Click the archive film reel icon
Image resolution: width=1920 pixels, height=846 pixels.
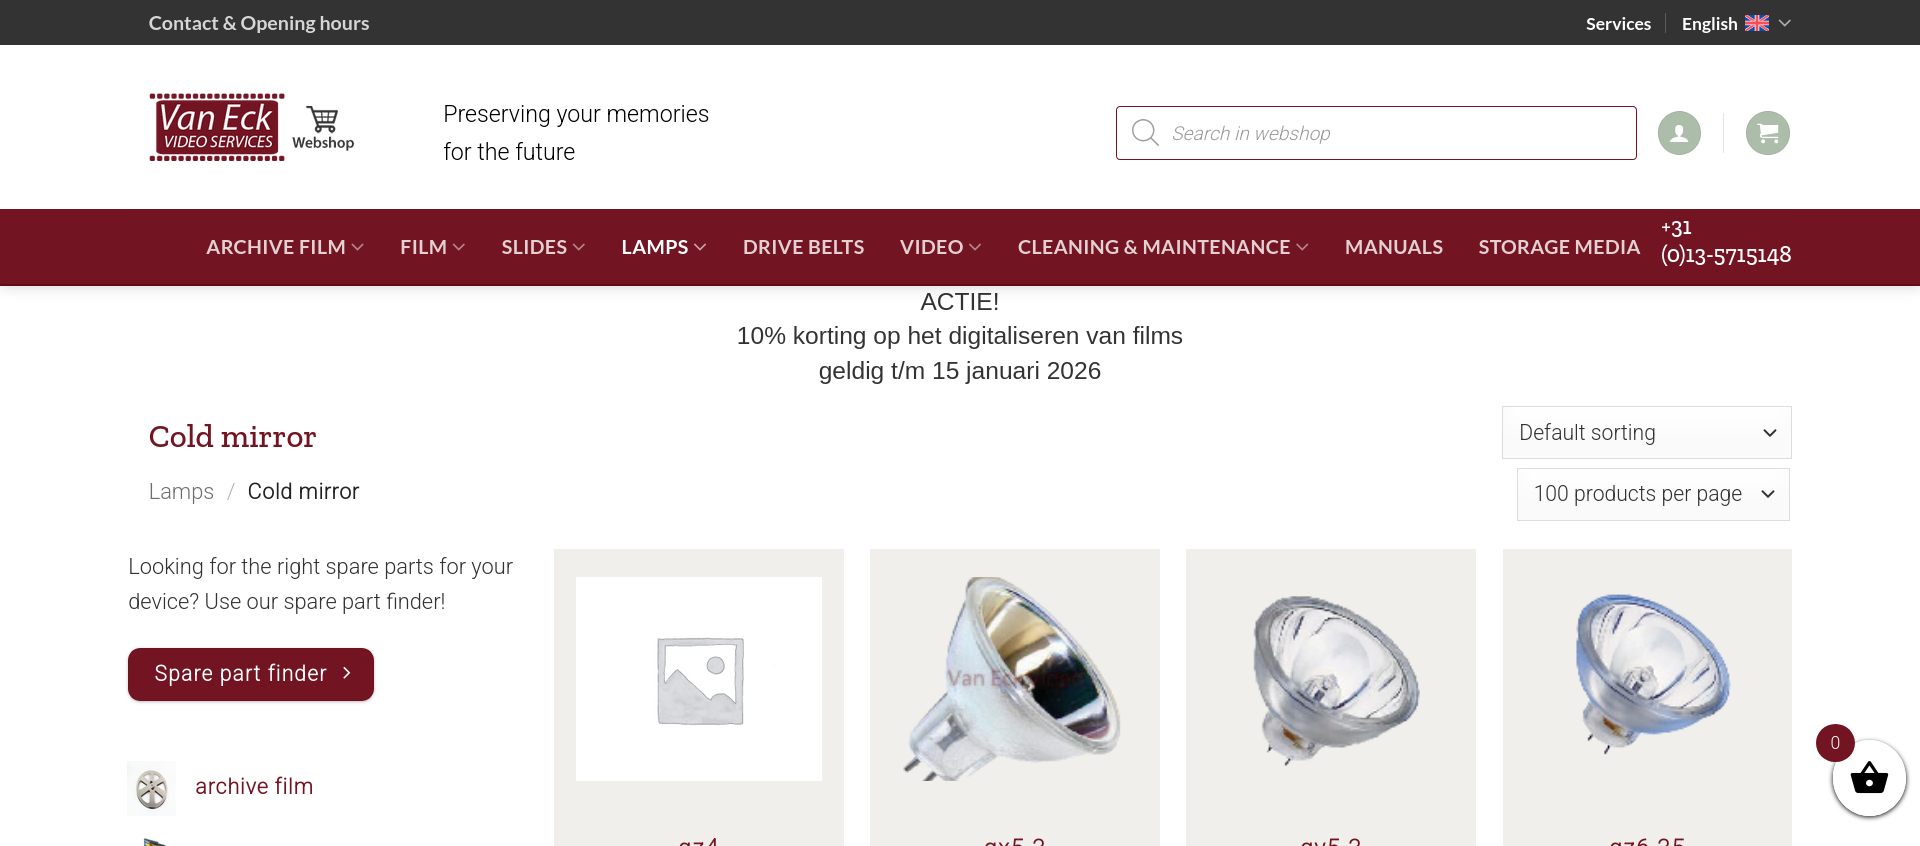(x=152, y=788)
